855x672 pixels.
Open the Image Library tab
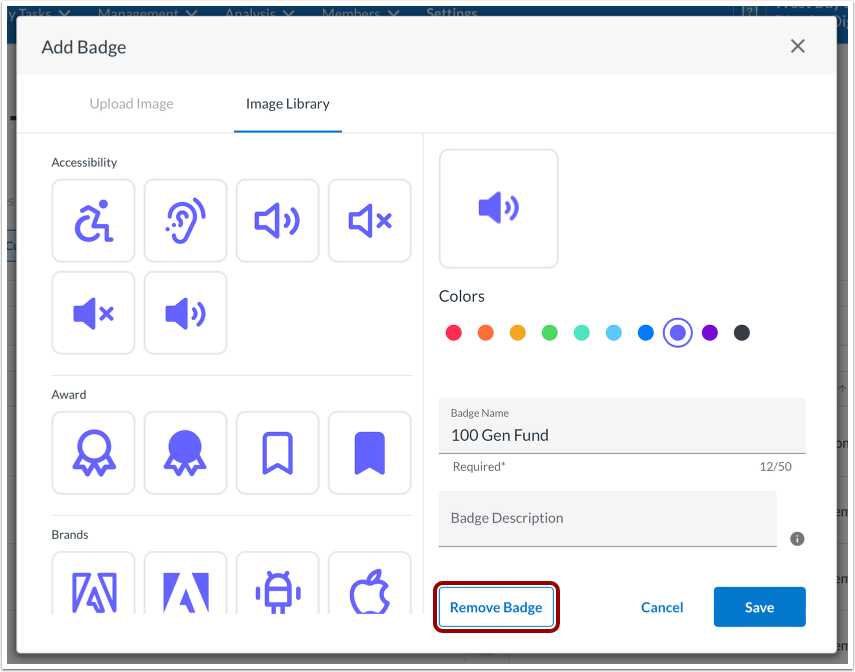(288, 104)
